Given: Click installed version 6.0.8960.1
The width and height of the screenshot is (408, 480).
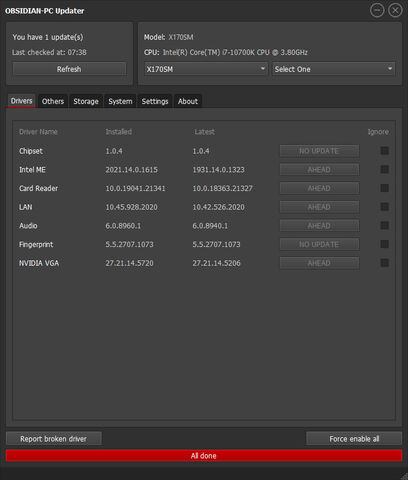Looking at the screenshot, I should click(123, 226).
